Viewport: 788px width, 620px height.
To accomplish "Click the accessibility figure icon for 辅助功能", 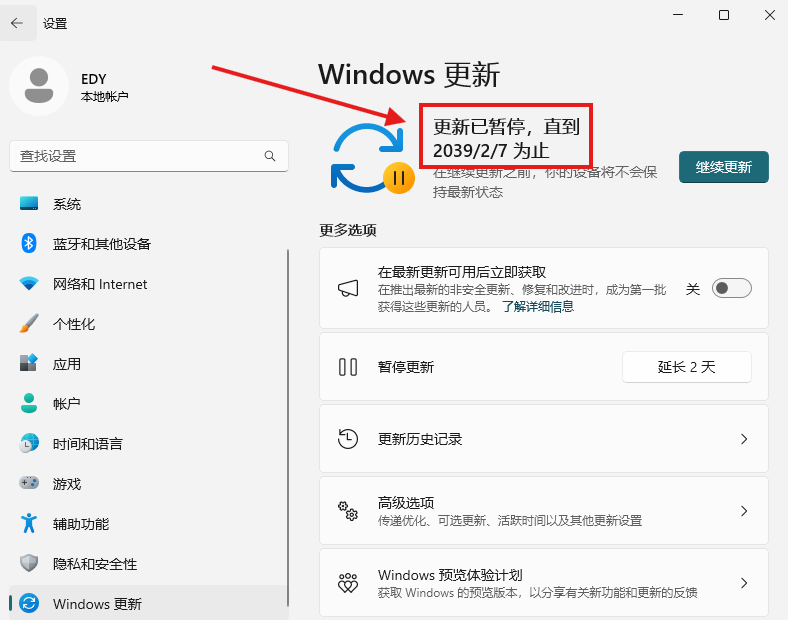I will pyautogui.click(x=29, y=523).
